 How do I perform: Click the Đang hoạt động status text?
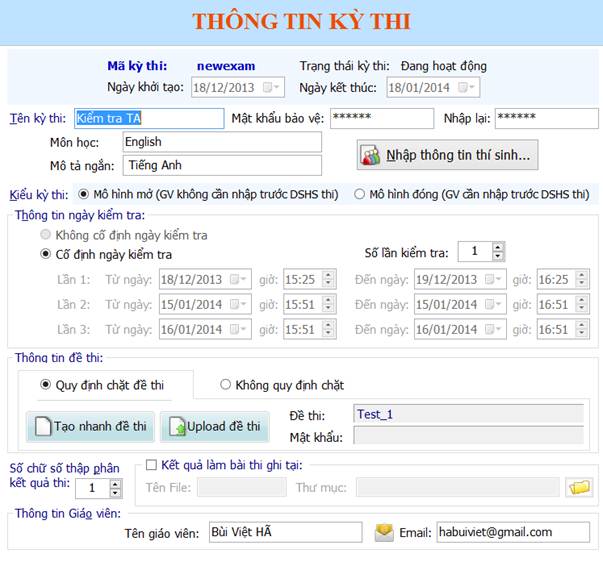coord(444,66)
